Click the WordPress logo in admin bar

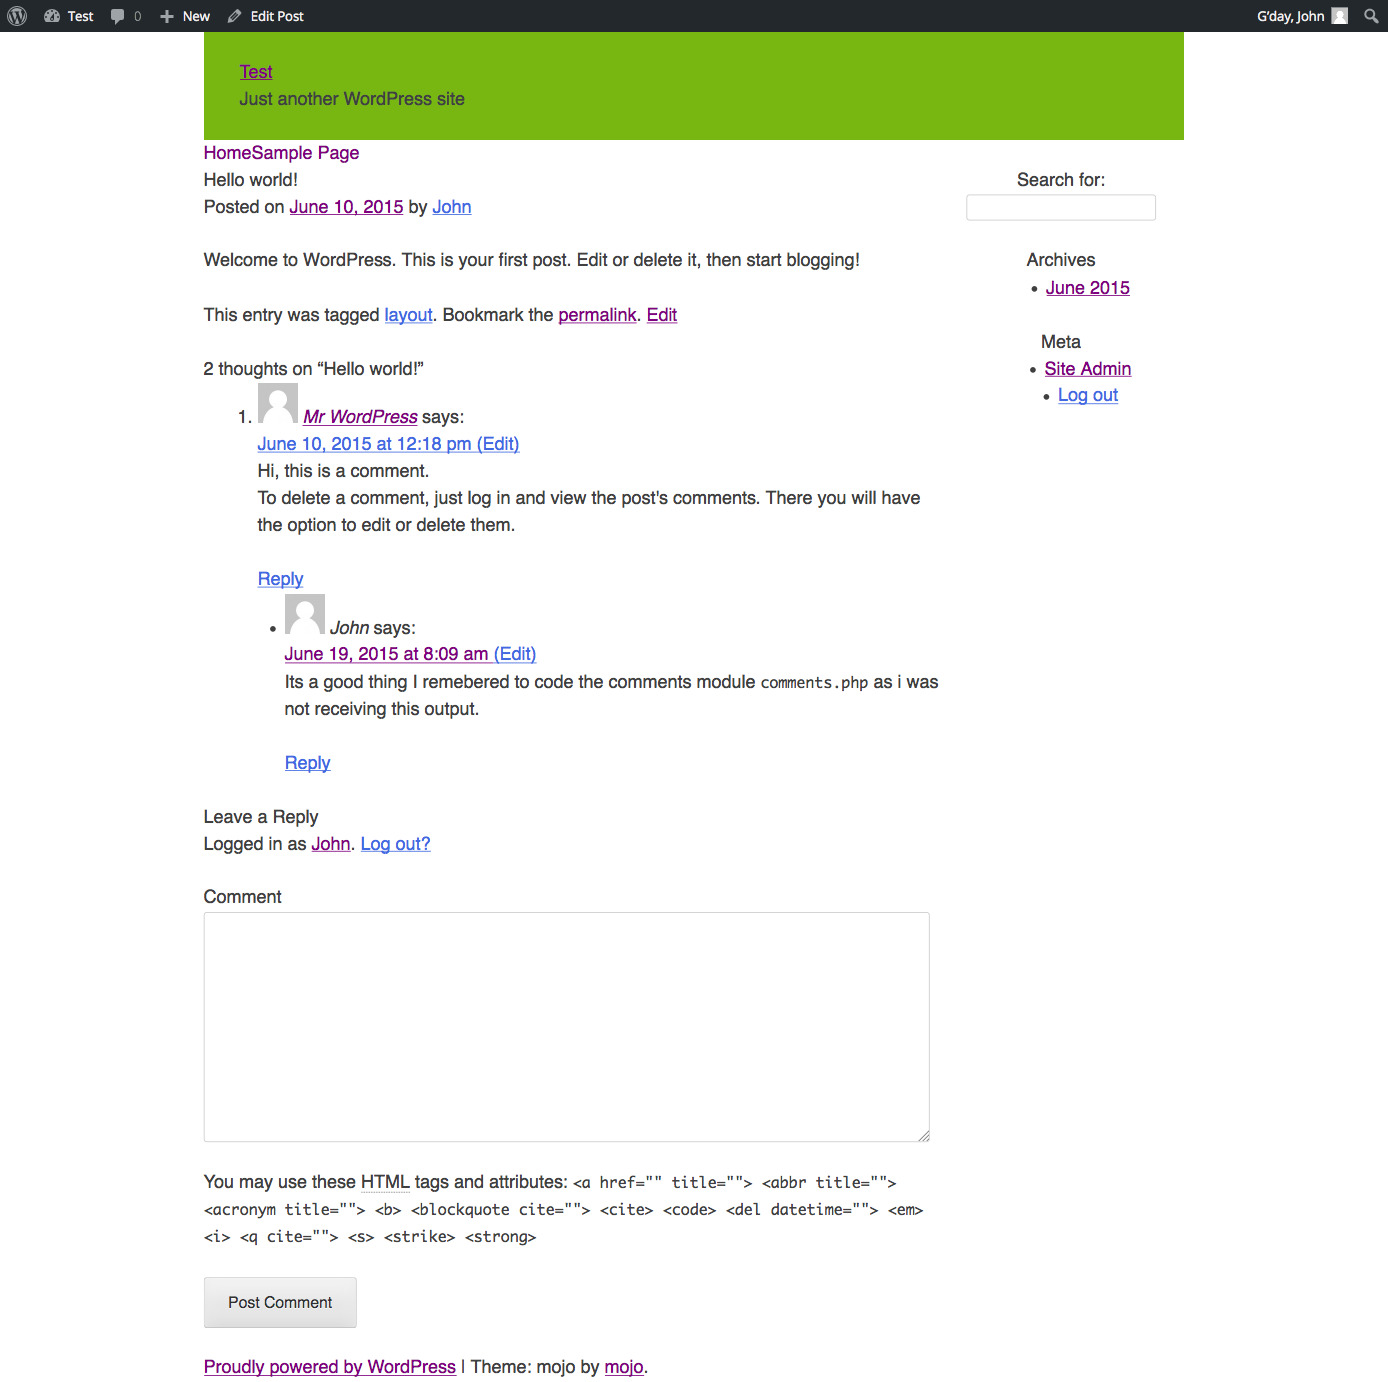click(x=17, y=16)
